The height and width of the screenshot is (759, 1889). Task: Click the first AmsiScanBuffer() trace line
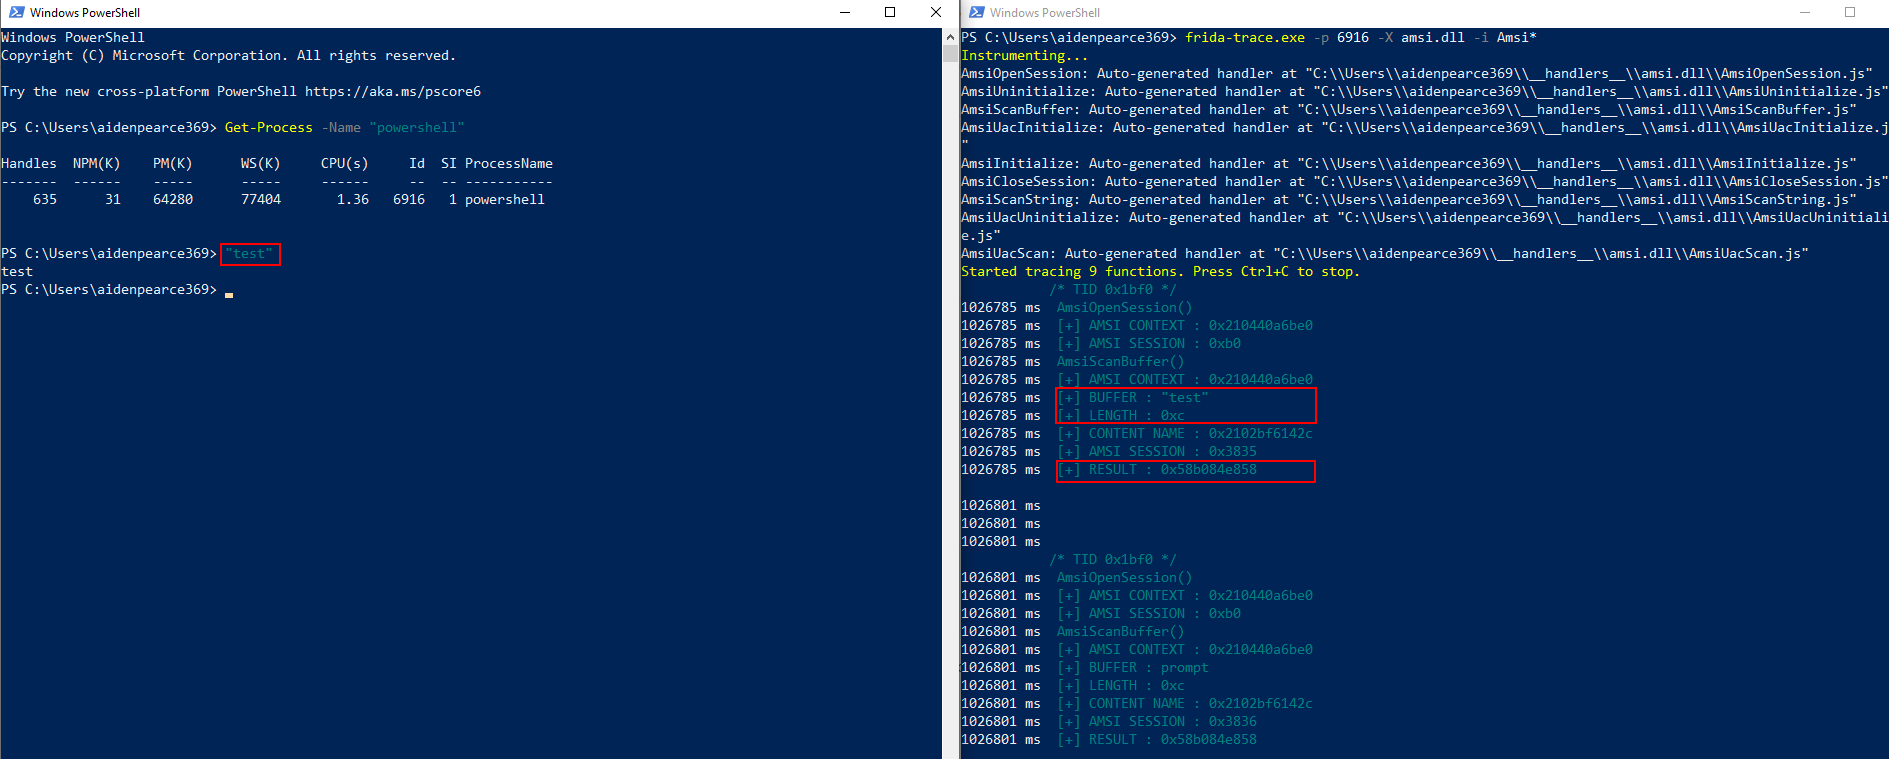point(1121,361)
